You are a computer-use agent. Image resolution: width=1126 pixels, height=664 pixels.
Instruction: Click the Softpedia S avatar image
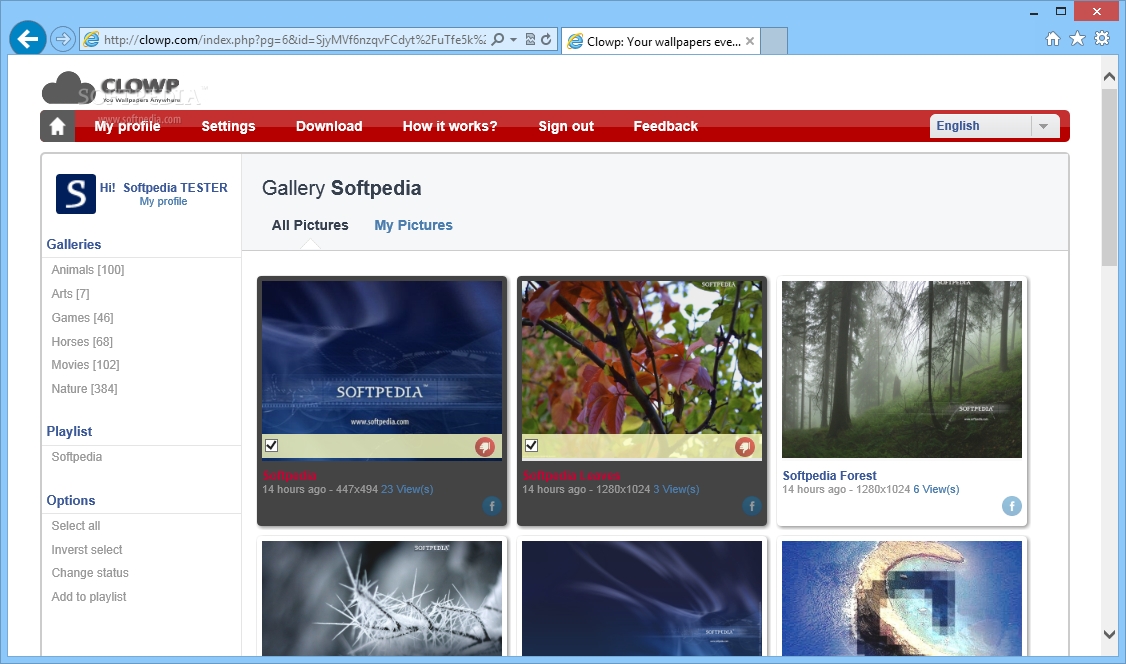point(75,194)
